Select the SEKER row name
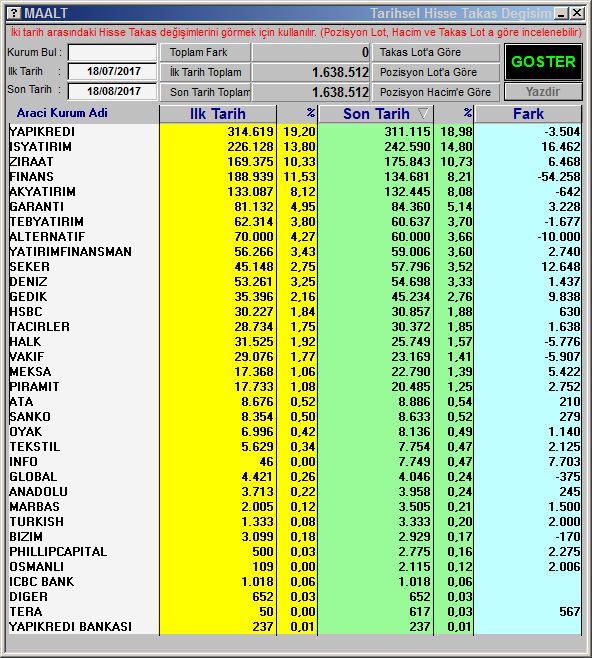The height and width of the screenshot is (658, 592). point(29,267)
